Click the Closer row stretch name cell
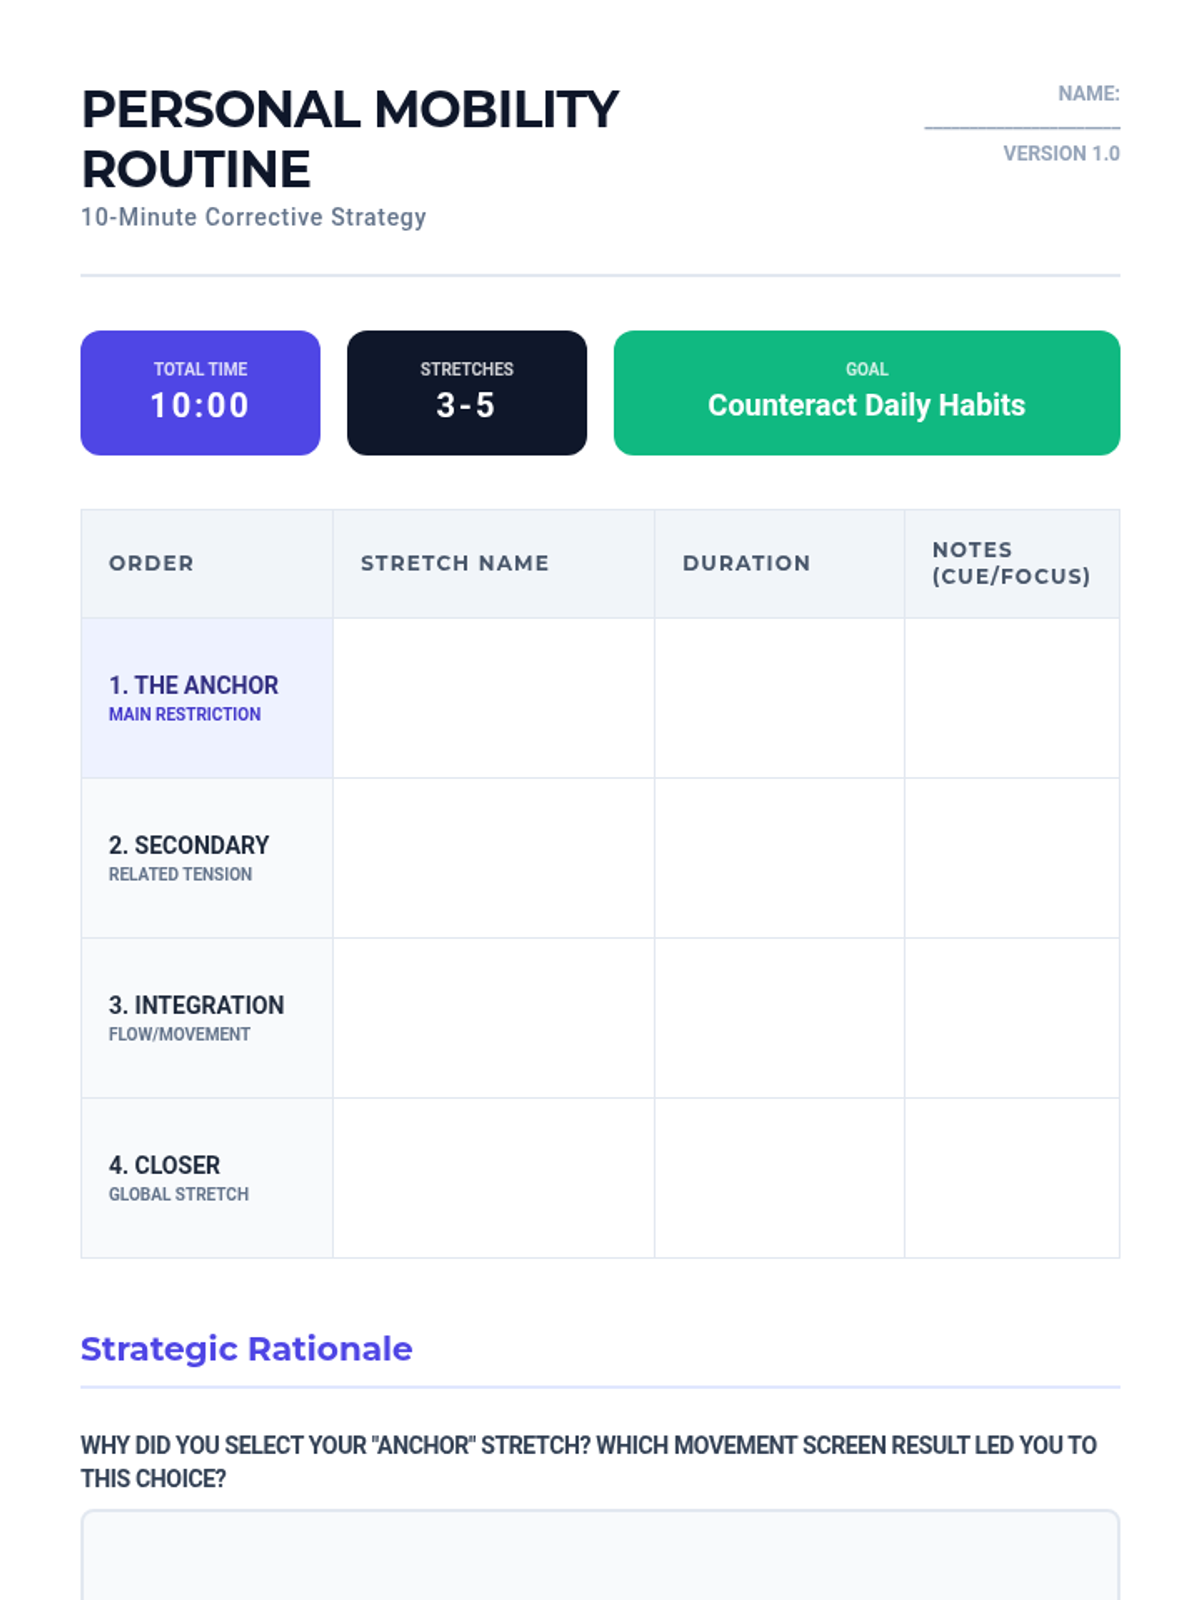This screenshot has width=1200, height=1600. coord(494,1178)
